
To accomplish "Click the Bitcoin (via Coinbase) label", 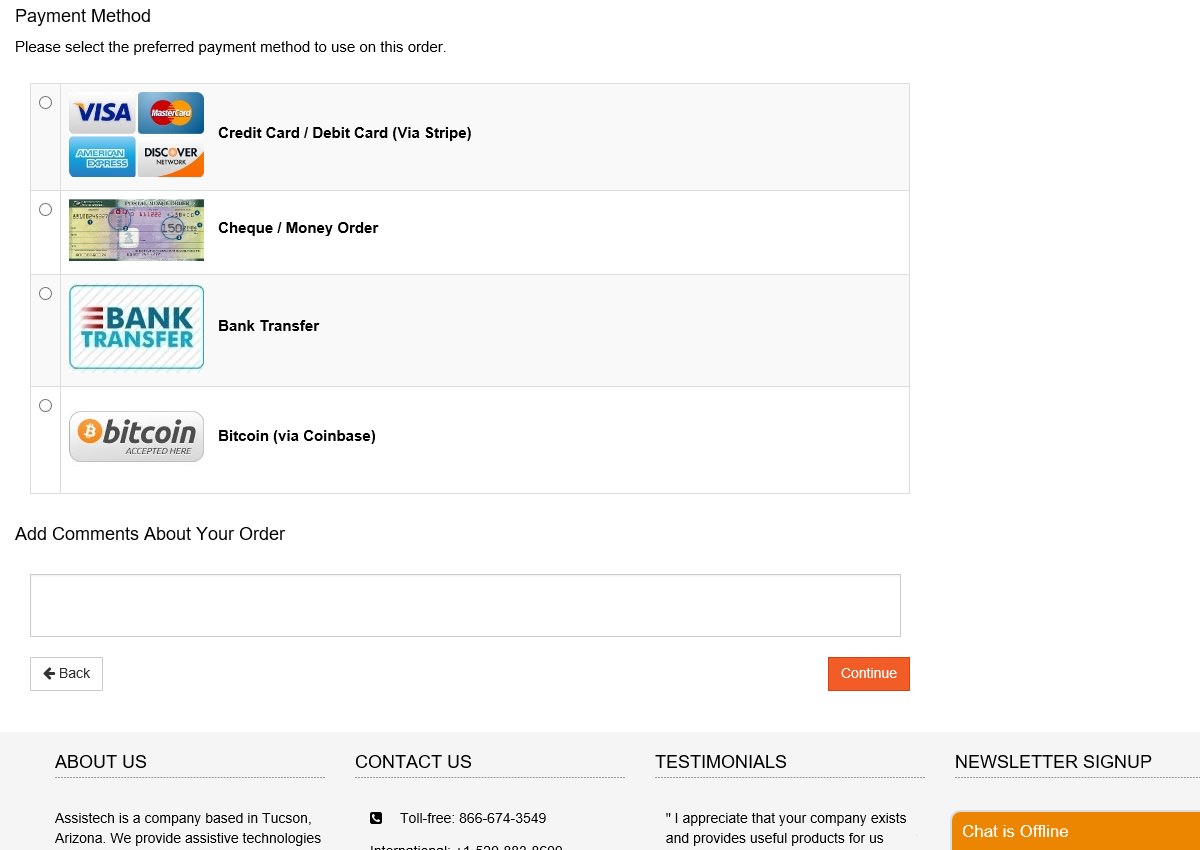I will click(297, 436).
